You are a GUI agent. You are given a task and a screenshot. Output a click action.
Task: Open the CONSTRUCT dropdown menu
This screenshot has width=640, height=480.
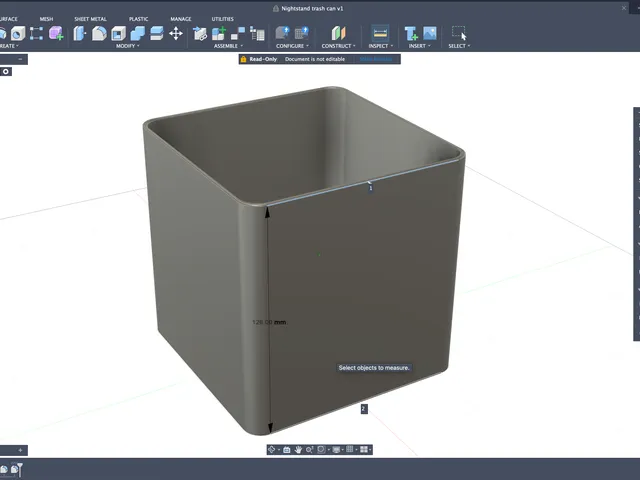(338, 46)
